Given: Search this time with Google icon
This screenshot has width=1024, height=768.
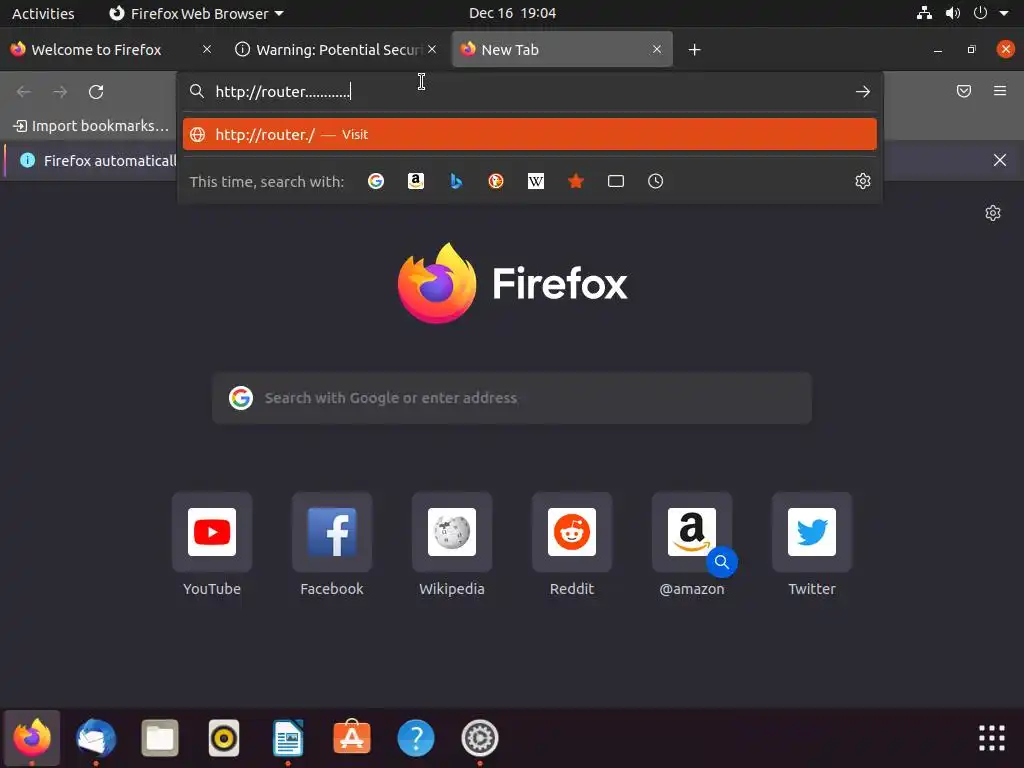Looking at the screenshot, I should point(376,181).
